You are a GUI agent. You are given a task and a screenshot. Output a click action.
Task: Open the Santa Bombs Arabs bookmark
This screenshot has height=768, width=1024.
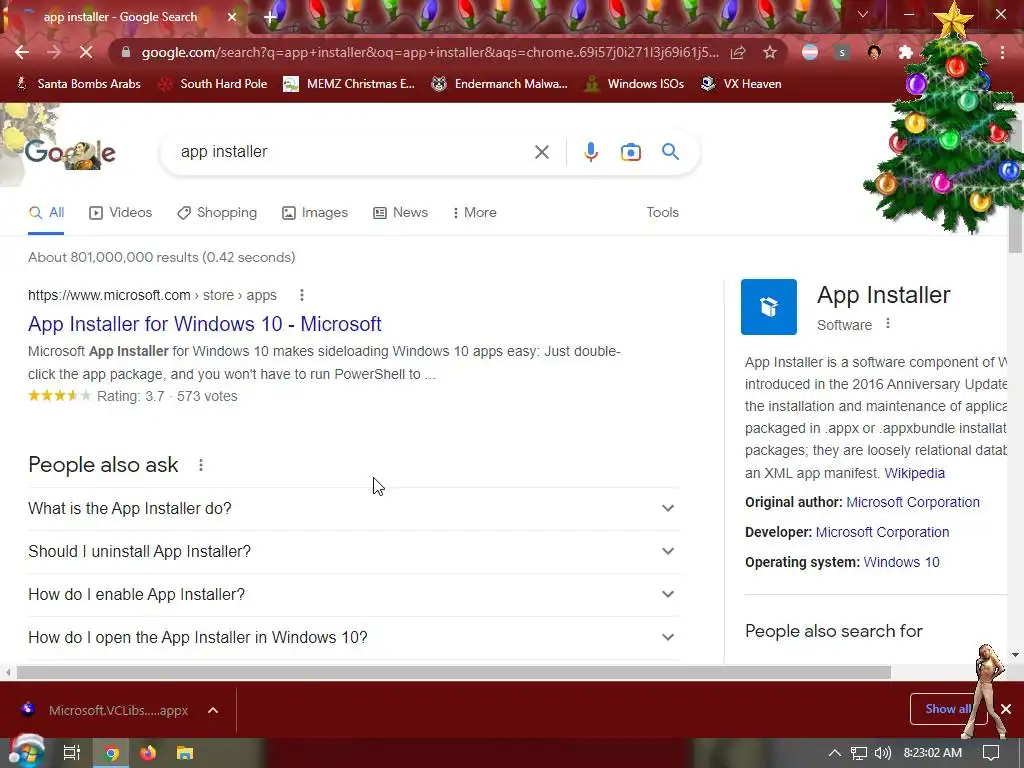78,84
